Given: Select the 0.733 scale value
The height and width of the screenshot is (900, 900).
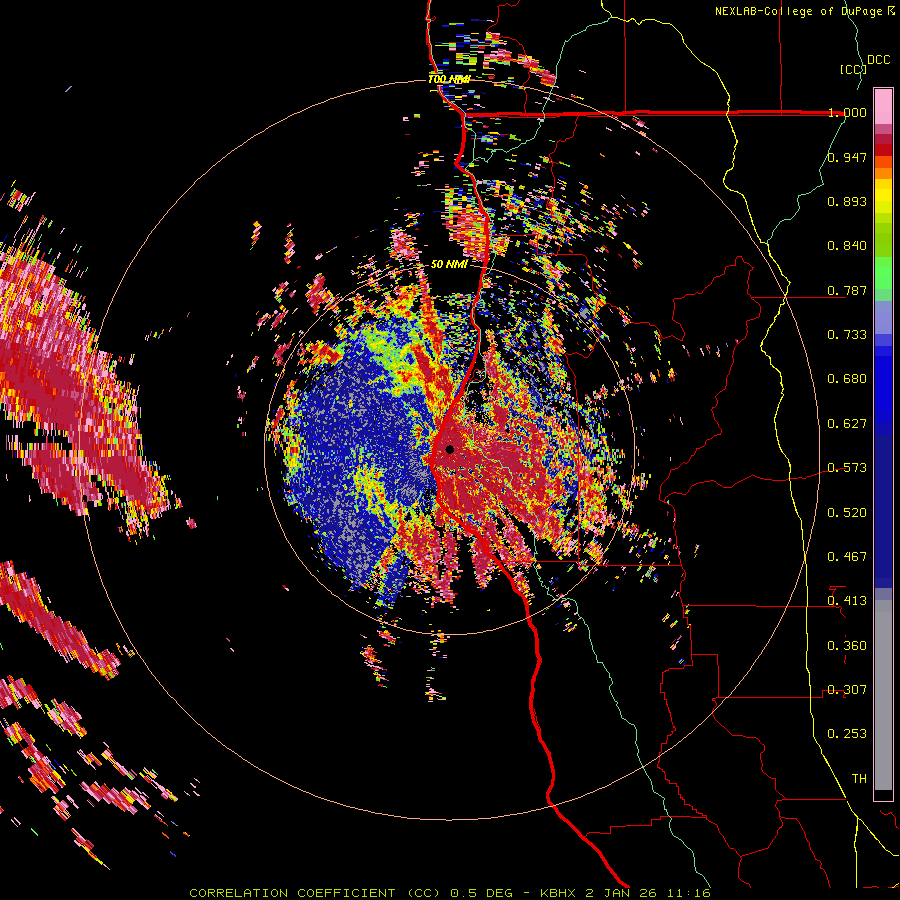Looking at the screenshot, I should pos(847,335).
